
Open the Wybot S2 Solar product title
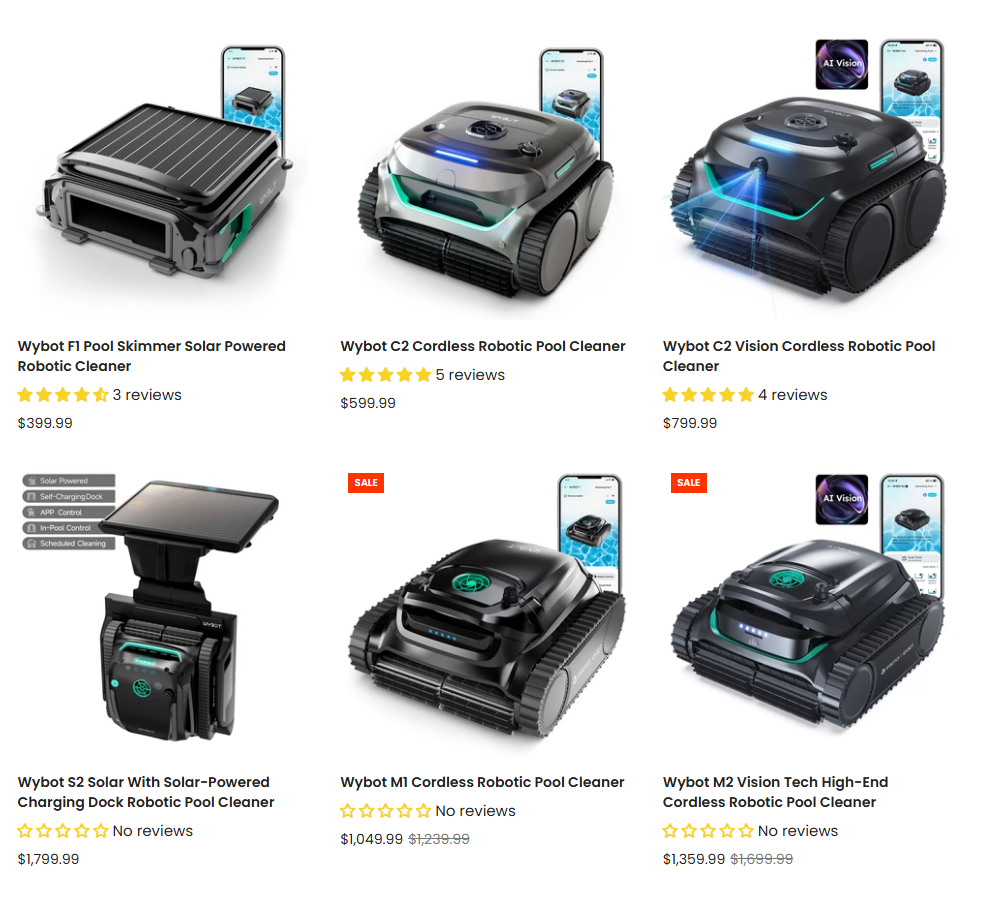pos(146,792)
